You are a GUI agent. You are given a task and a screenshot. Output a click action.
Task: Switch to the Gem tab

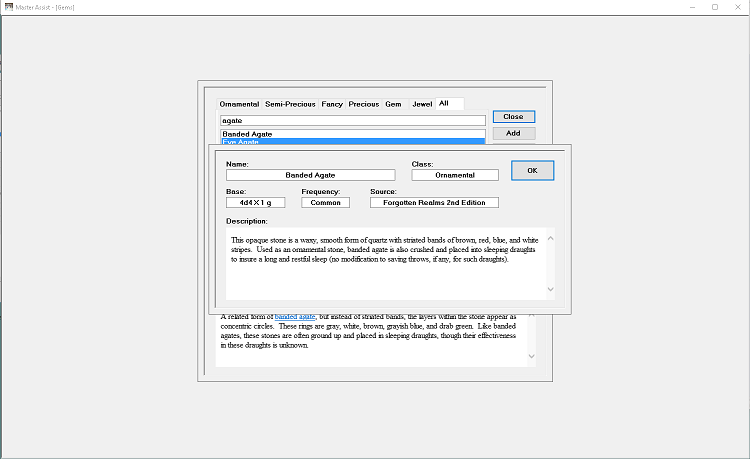pyautogui.click(x=394, y=104)
